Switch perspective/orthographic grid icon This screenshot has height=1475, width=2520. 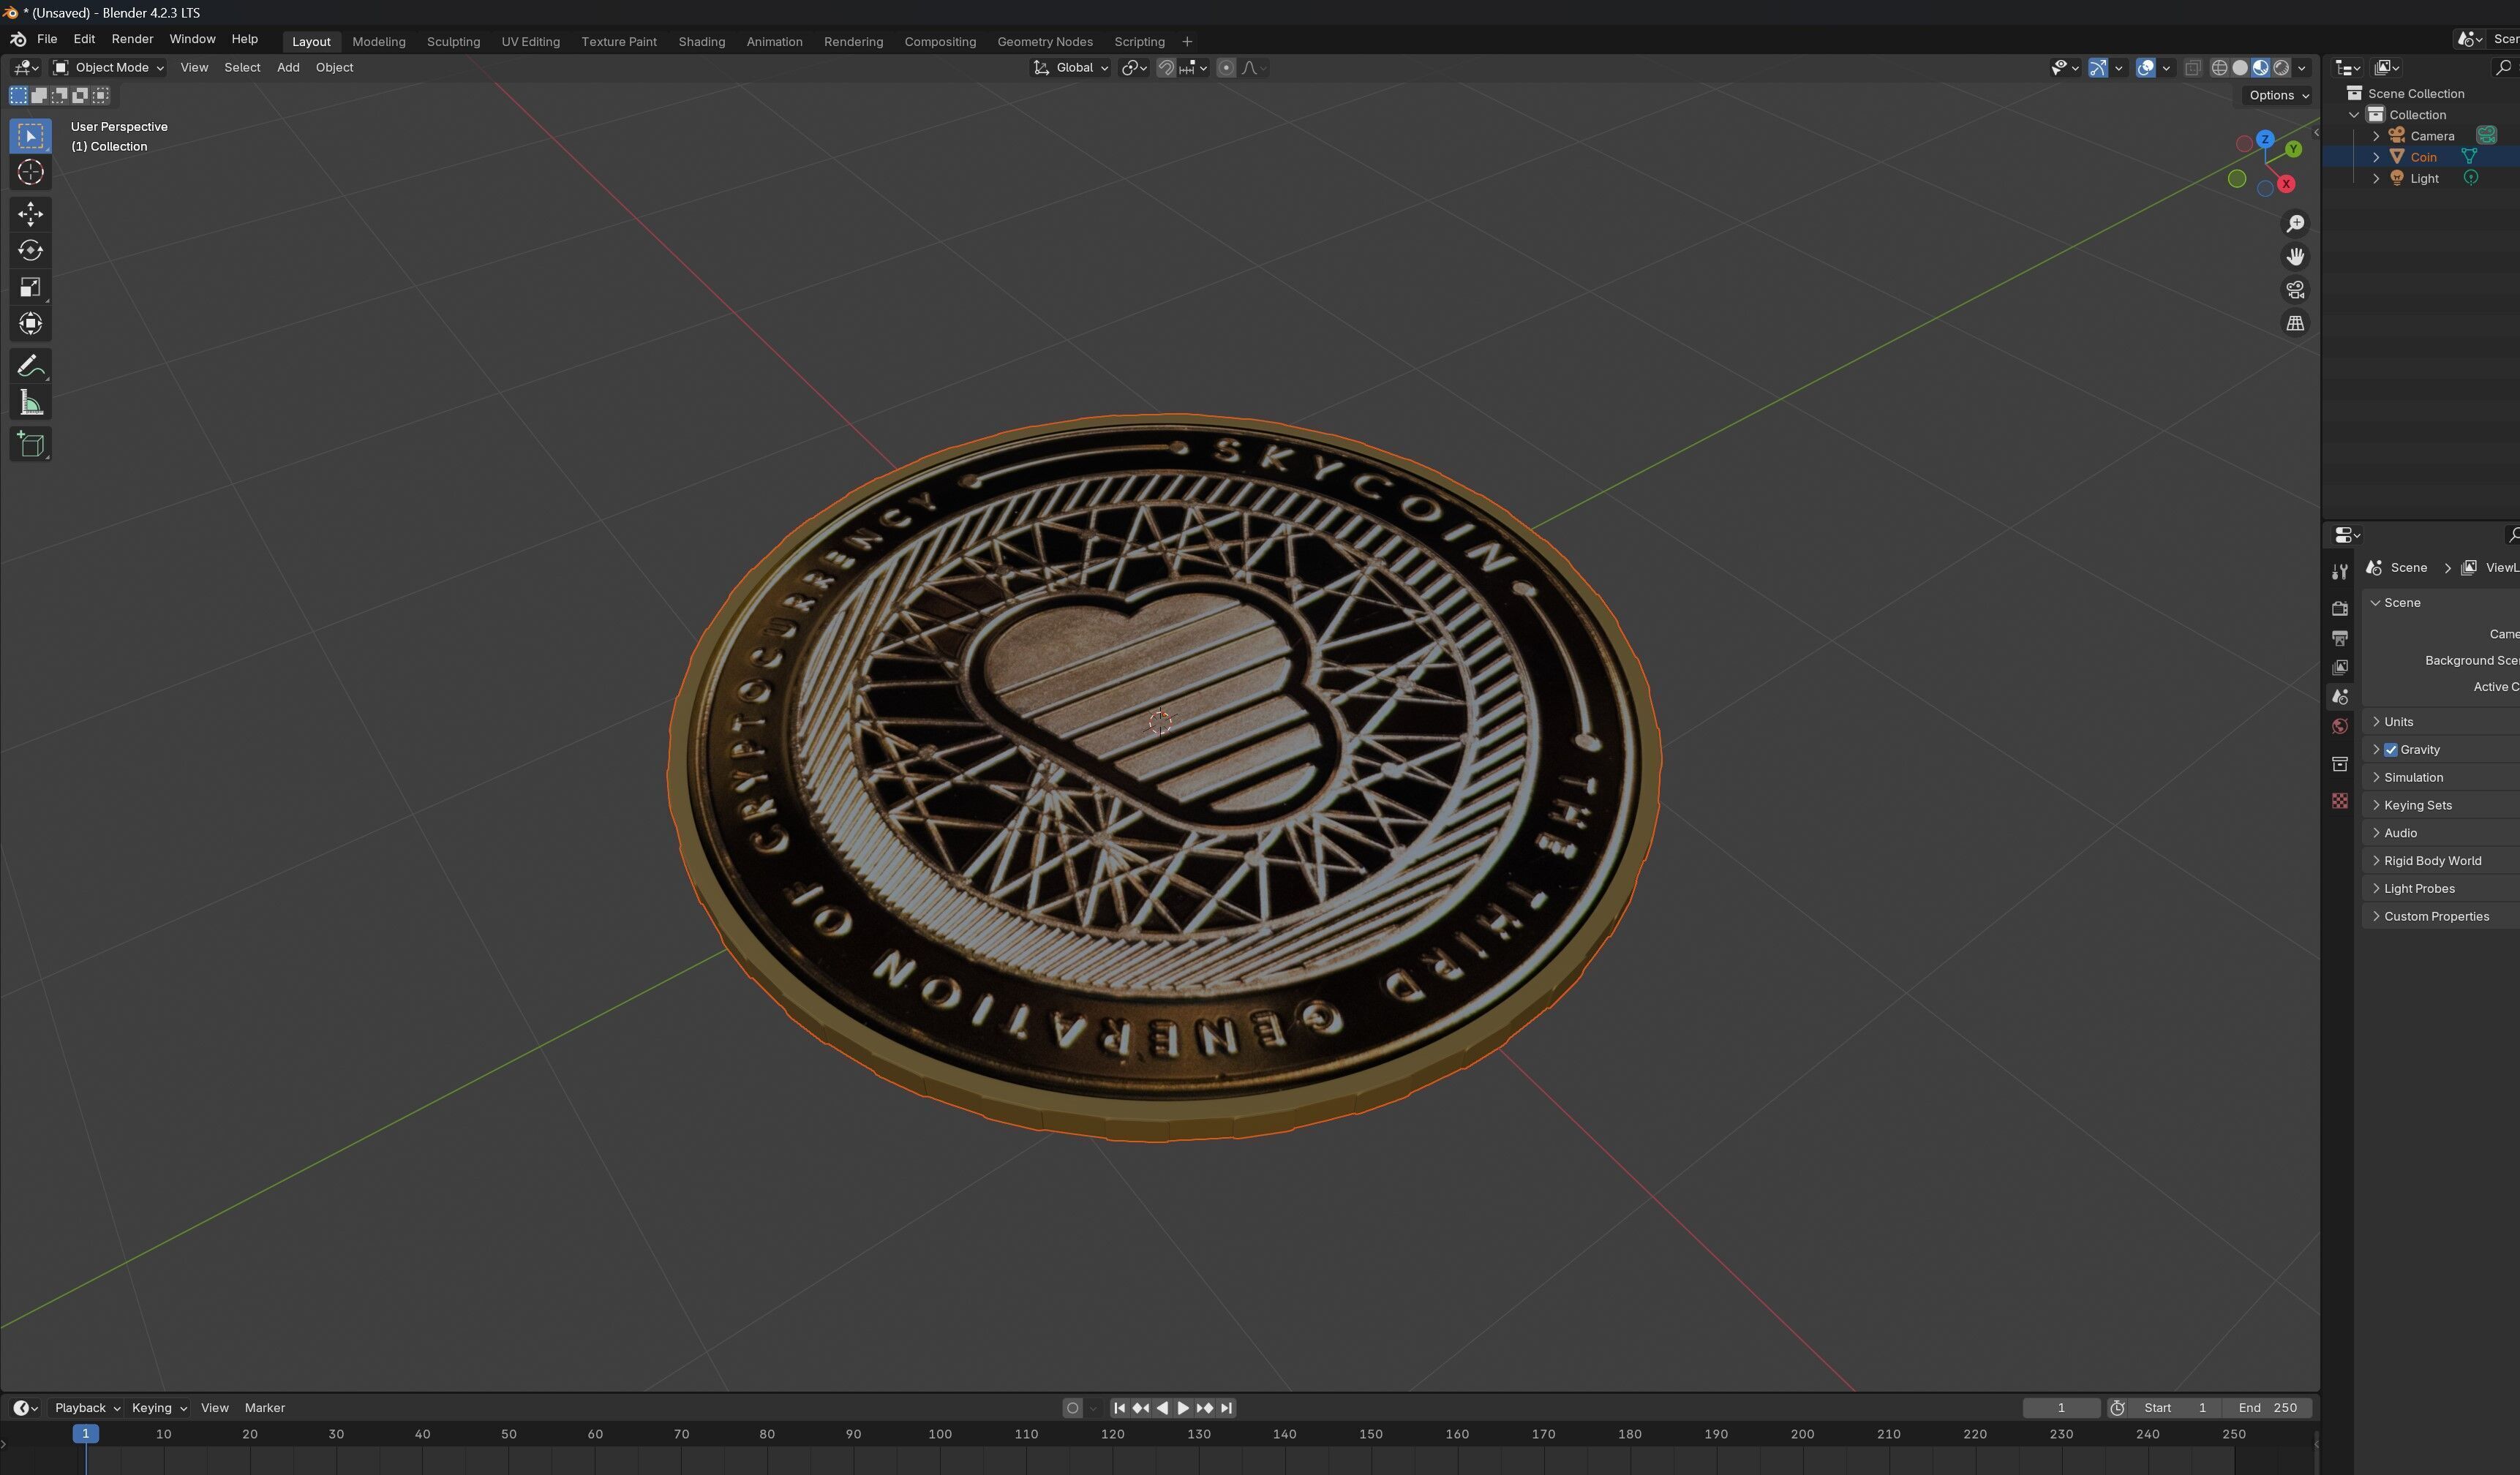click(2295, 323)
